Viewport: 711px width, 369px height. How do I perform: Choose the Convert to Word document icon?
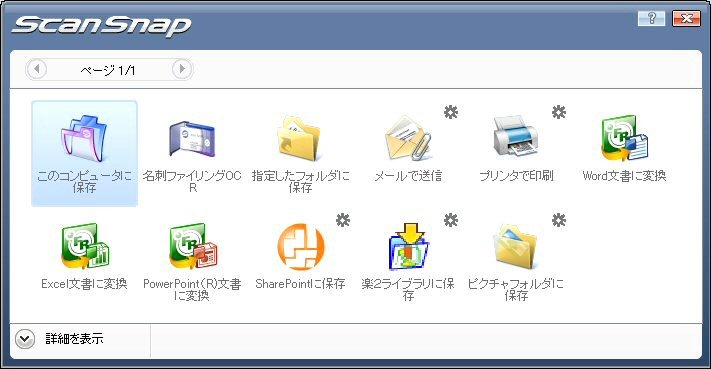tap(624, 138)
